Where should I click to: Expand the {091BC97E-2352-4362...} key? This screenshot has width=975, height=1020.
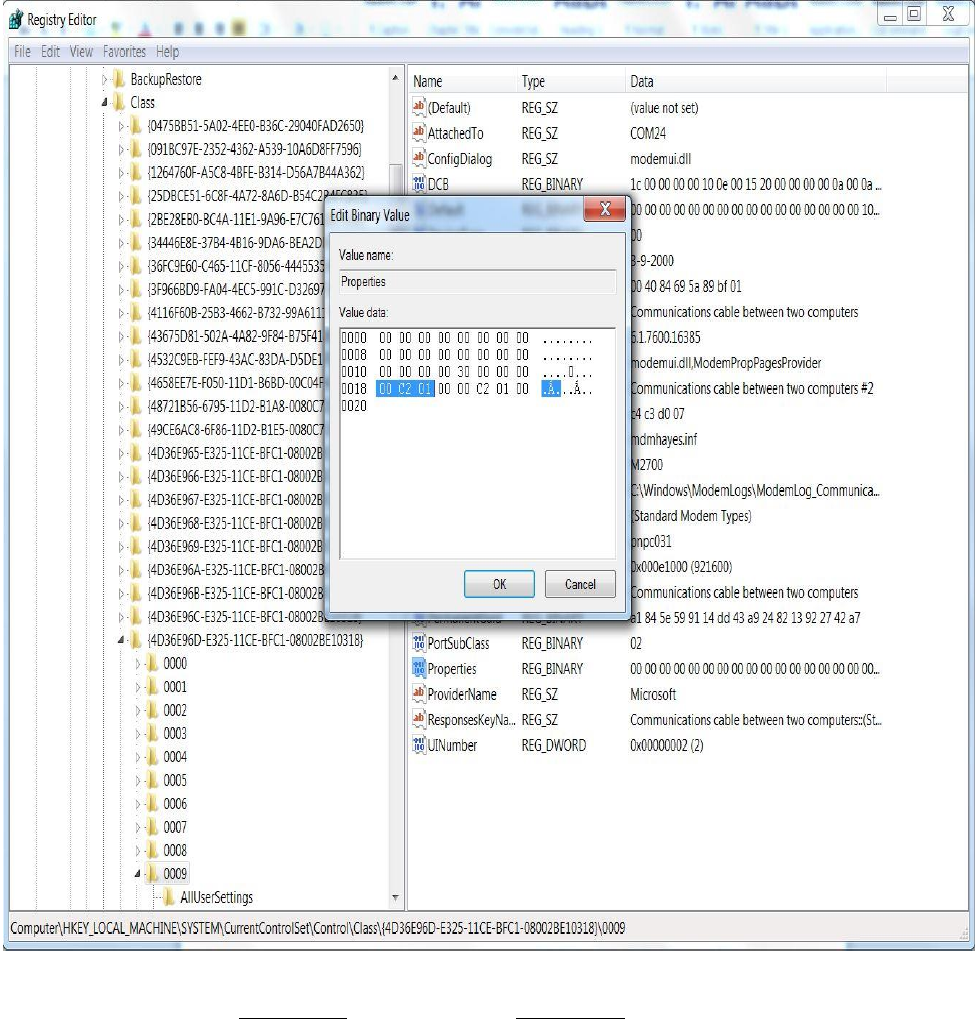click(121, 150)
